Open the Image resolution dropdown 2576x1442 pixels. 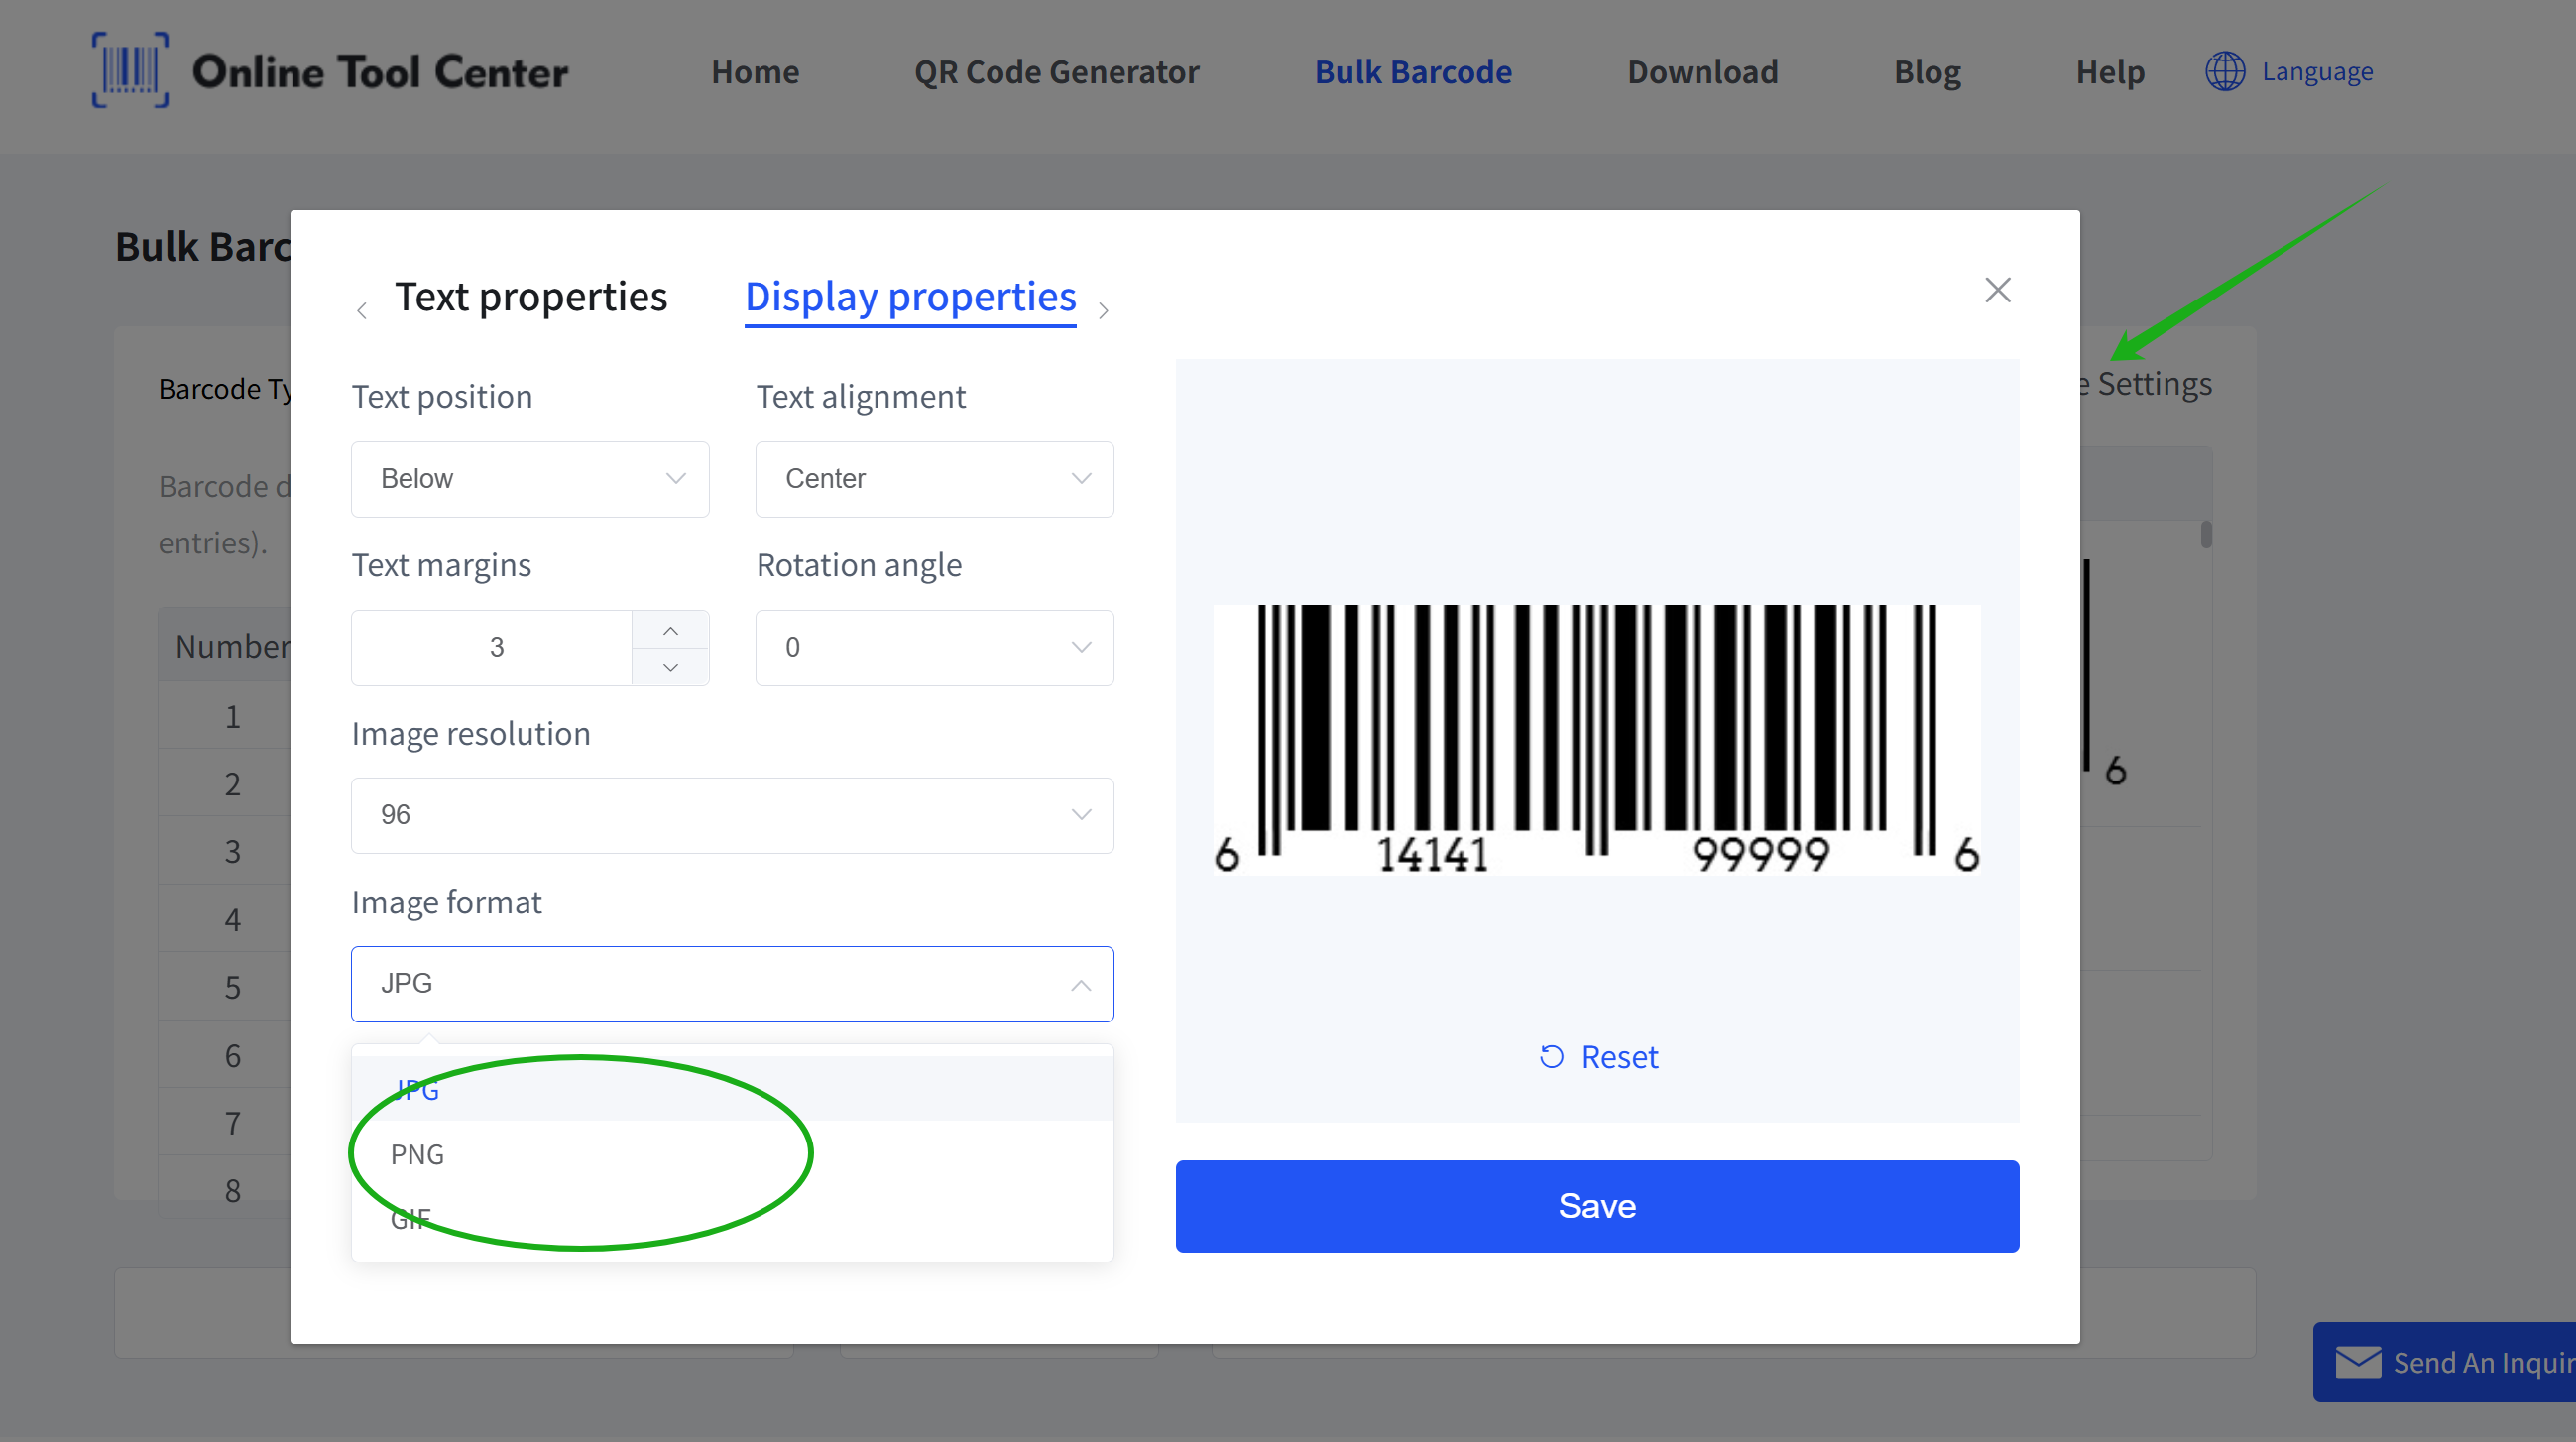tap(731, 814)
